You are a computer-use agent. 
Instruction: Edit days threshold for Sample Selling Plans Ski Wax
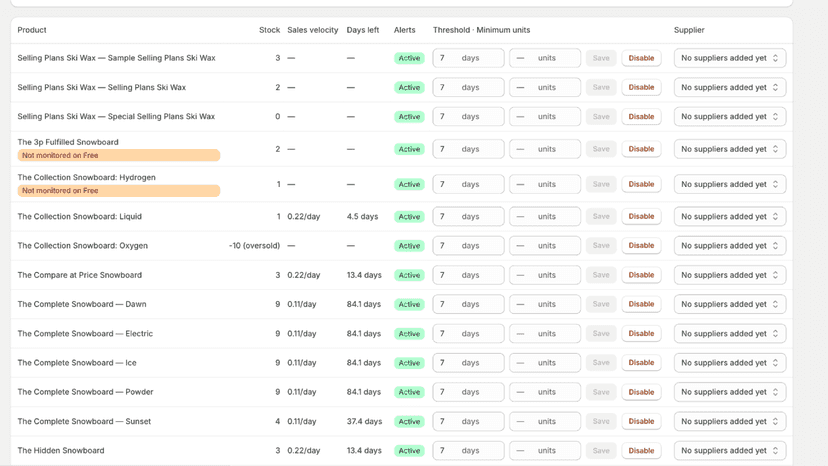point(468,58)
